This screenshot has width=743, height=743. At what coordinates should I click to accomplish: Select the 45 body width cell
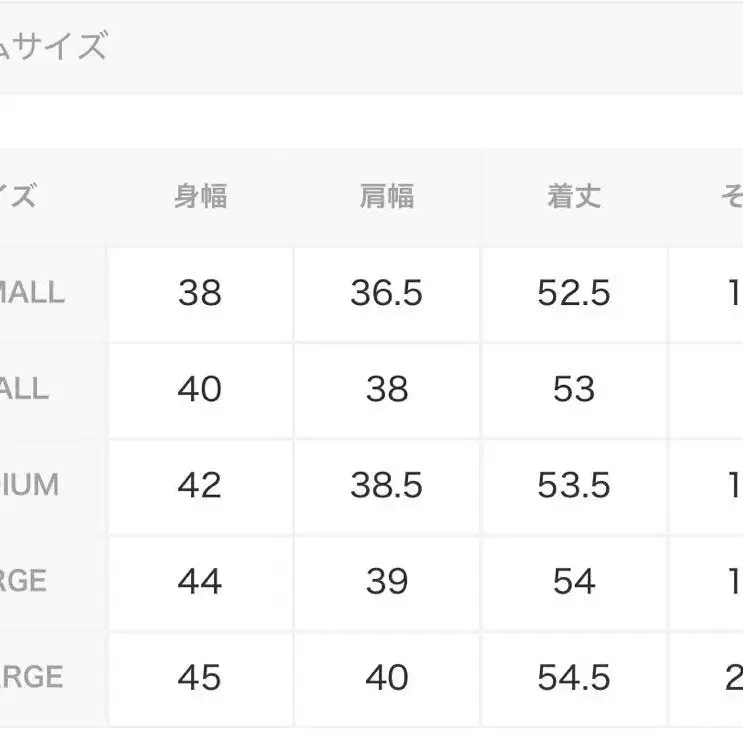(x=200, y=677)
